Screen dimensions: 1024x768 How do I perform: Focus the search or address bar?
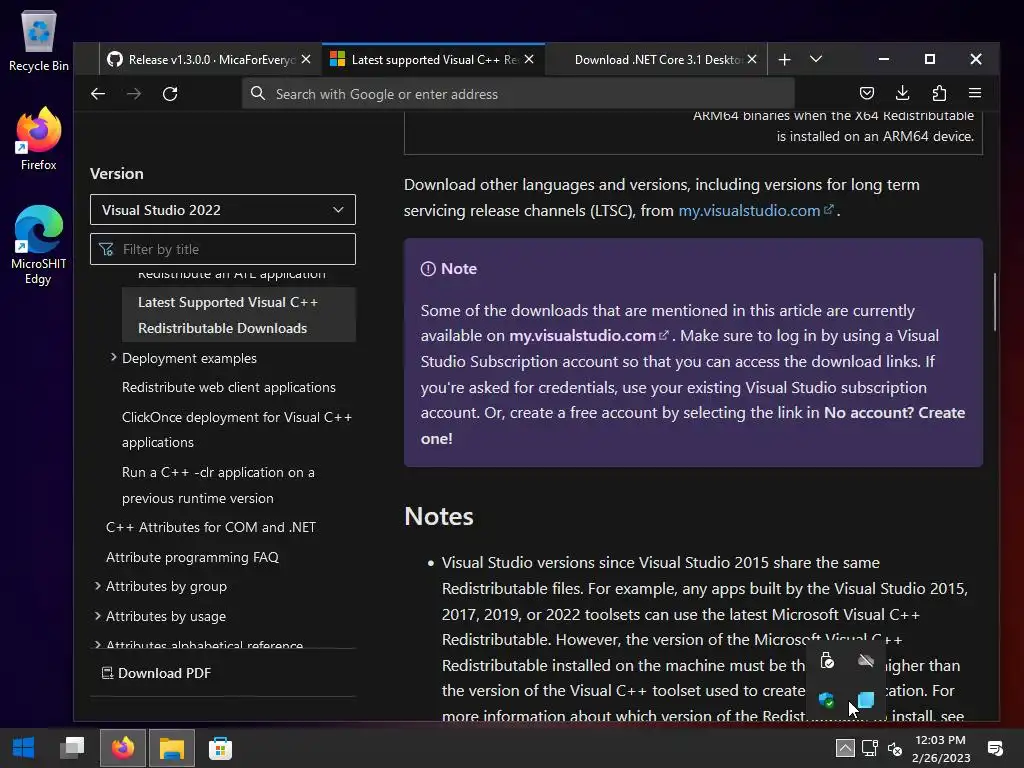519,93
